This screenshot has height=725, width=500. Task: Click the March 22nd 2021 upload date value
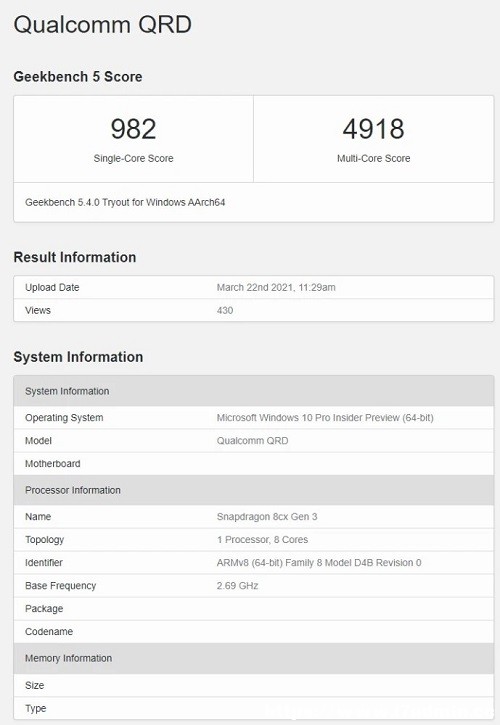tap(276, 287)
